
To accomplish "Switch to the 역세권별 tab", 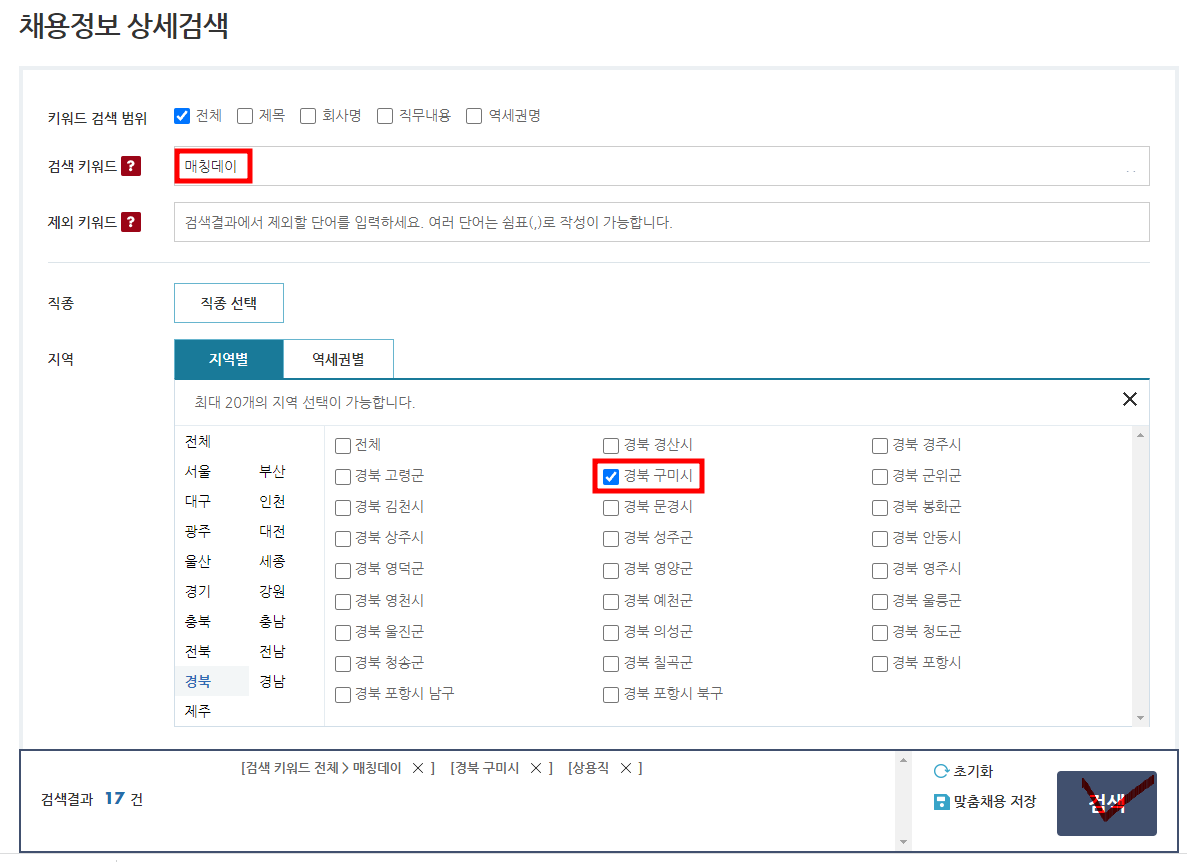I will pos(340,358).
